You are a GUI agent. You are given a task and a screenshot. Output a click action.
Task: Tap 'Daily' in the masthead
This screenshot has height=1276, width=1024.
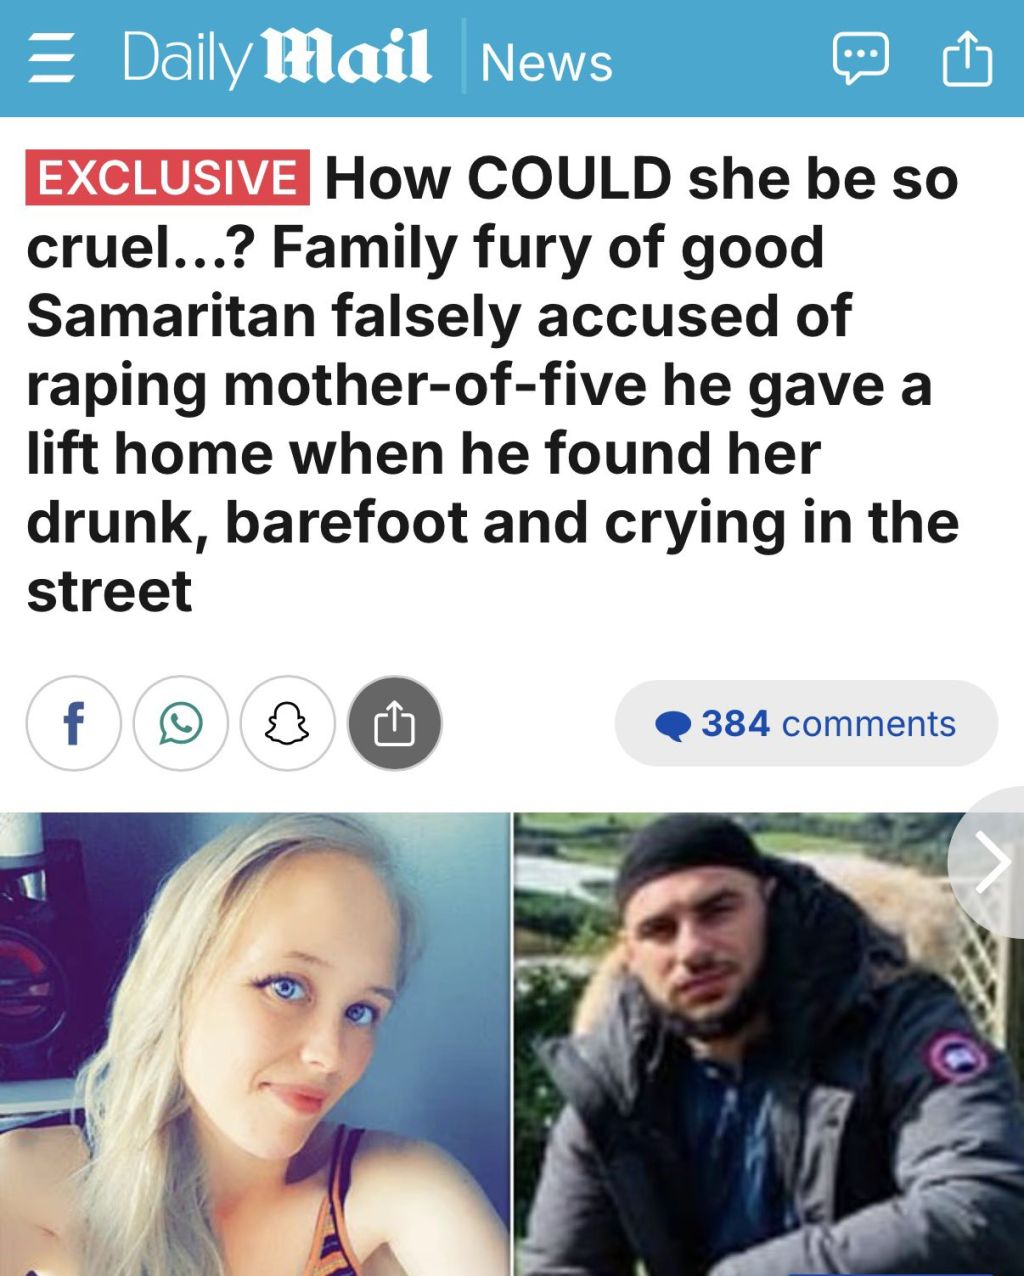[187, 60]
